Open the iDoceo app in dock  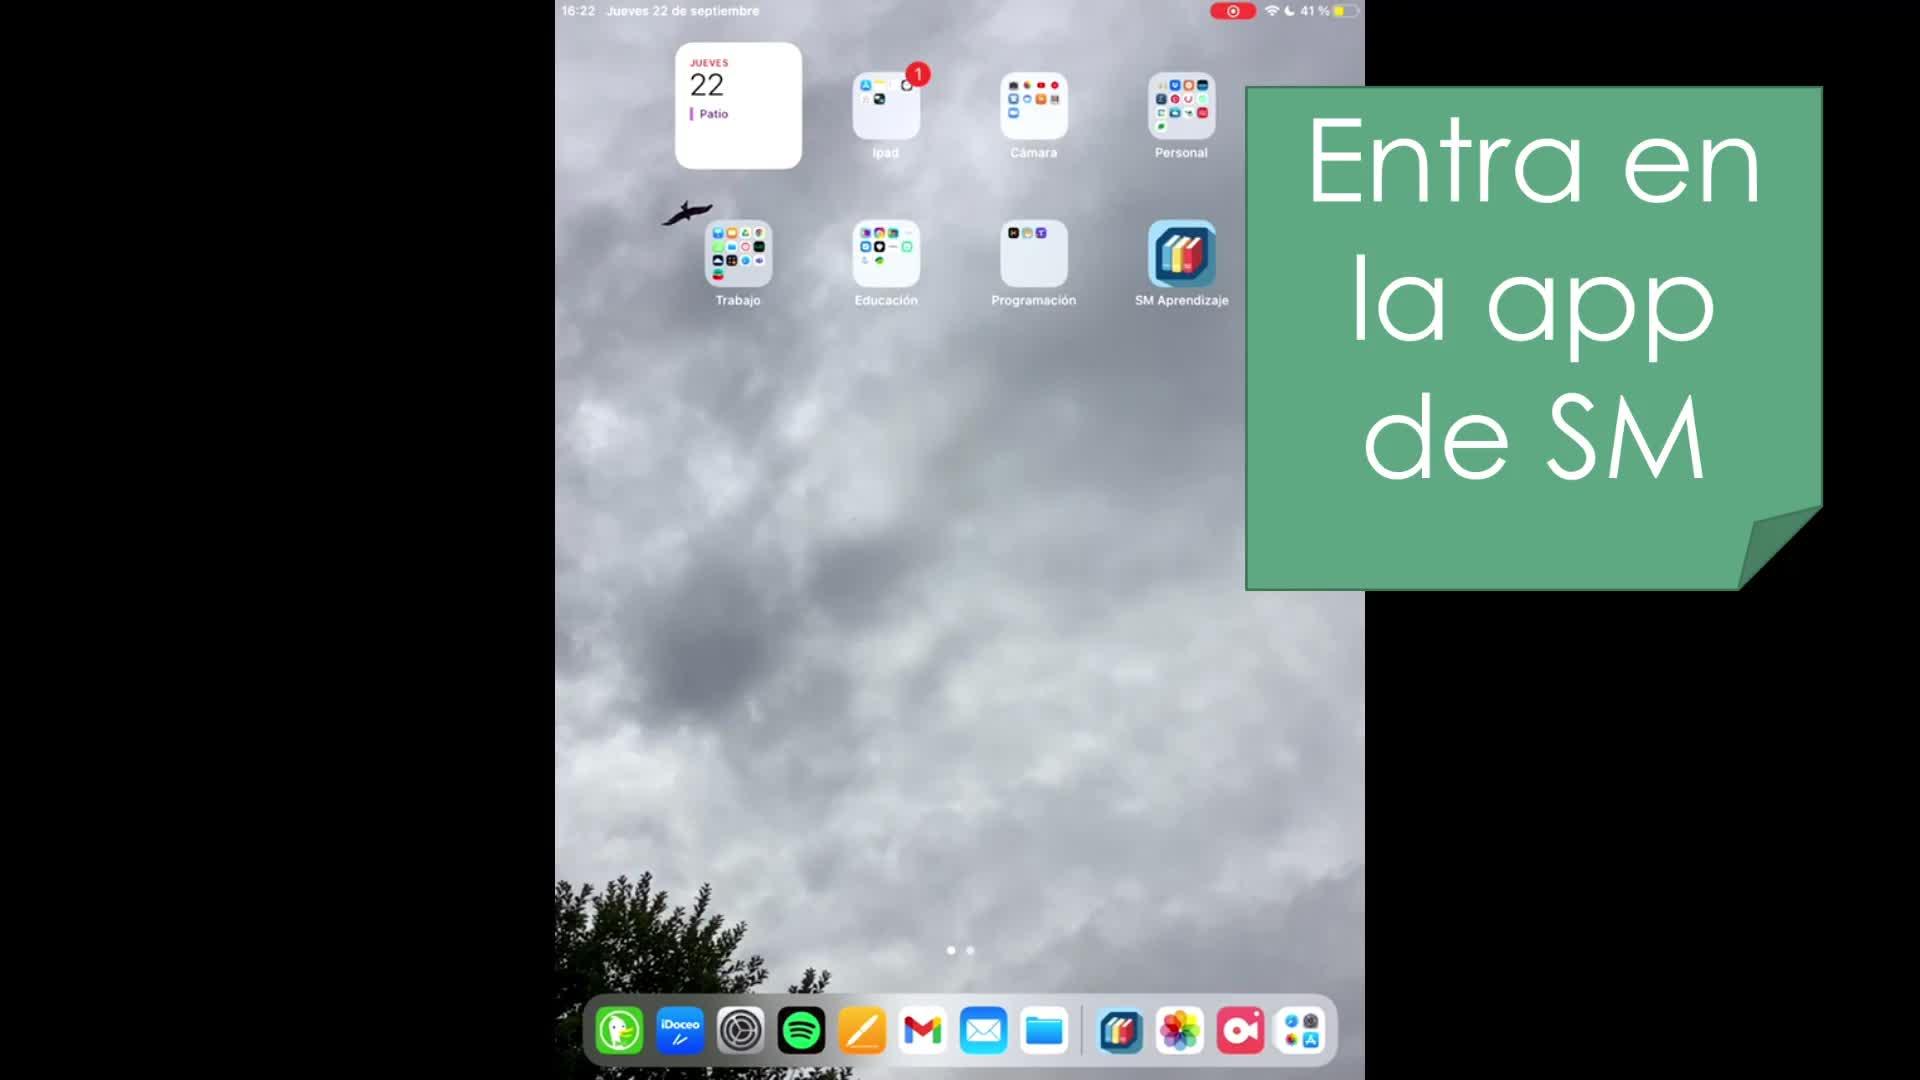tap(680, 1031)
